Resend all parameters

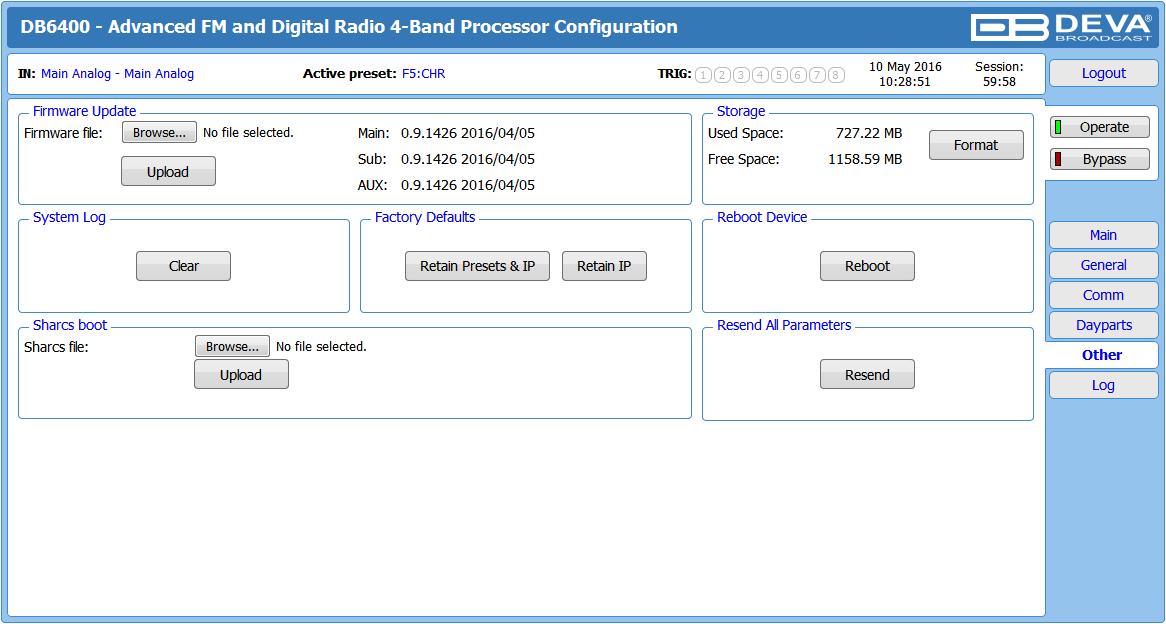pos(867,374)
